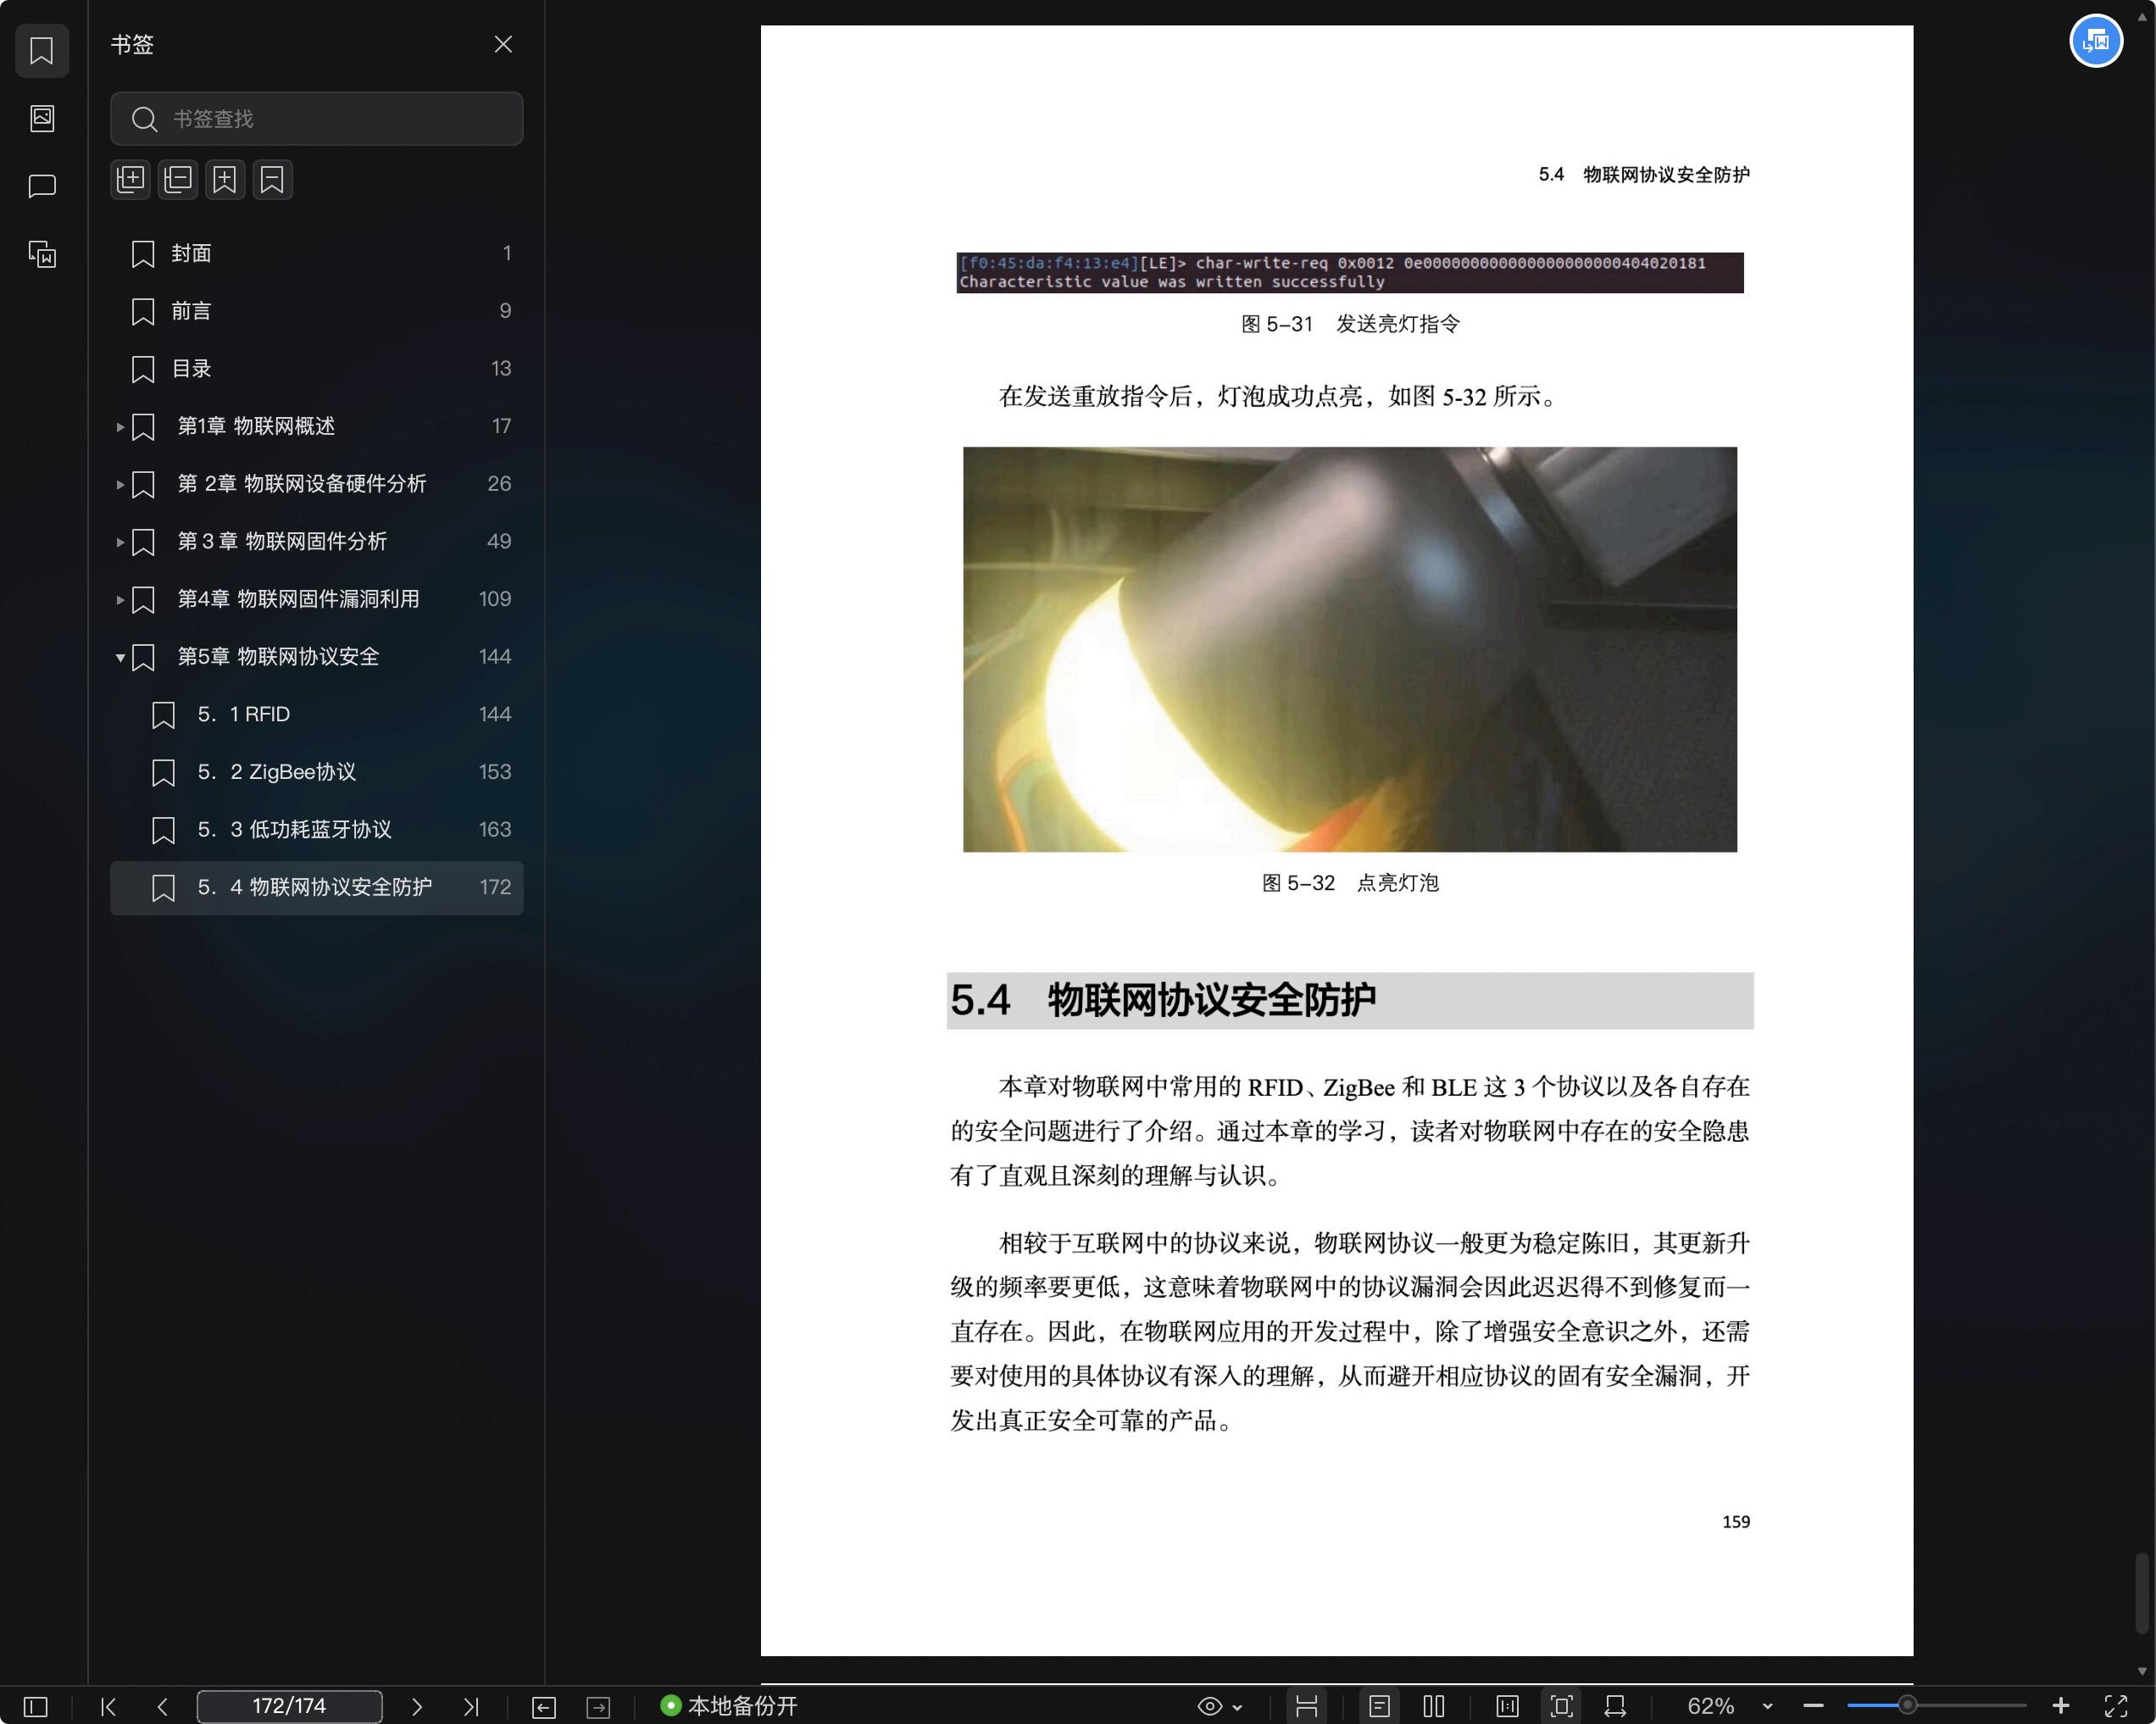Close the 书签 bookmarks panel
This screenshot has width=2156, height=1724.
[x=503, y=44]
